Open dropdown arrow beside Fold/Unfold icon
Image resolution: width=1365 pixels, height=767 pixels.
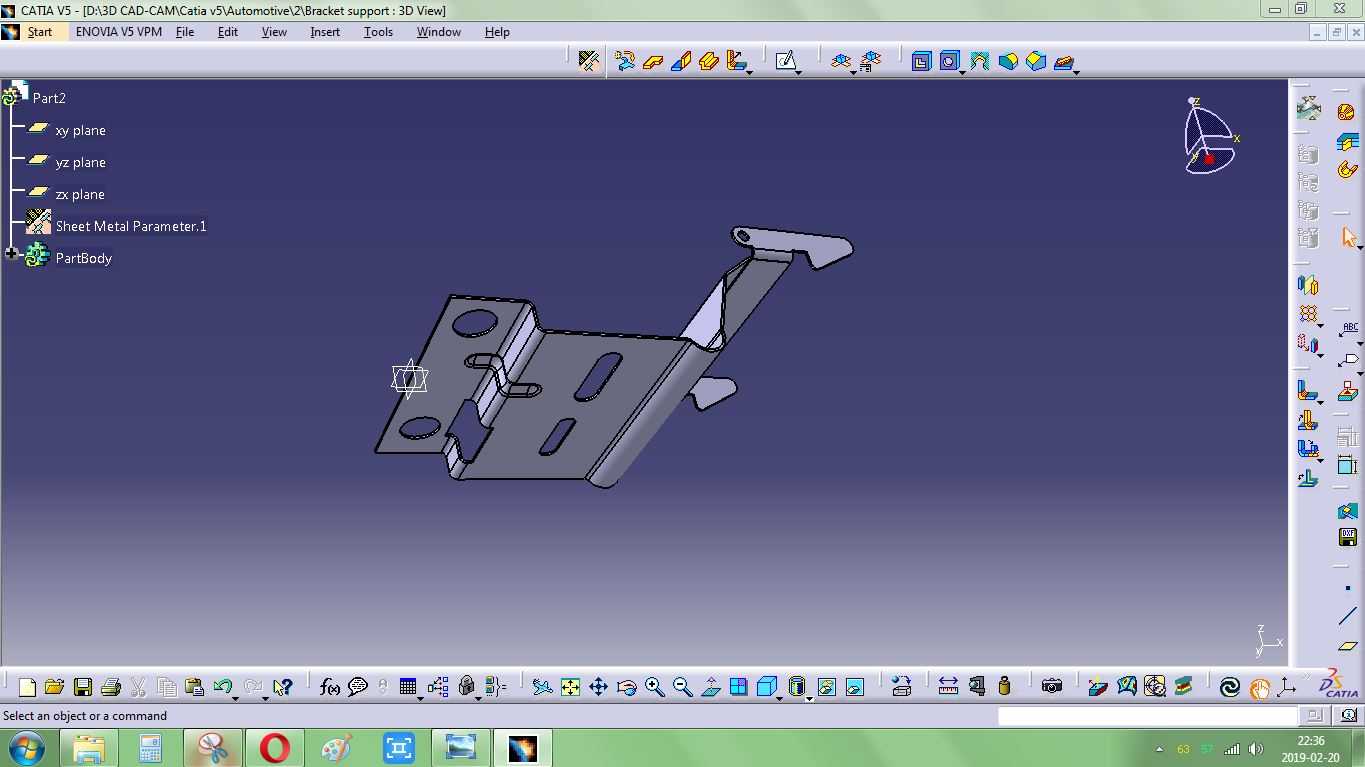pyautogui.click(x=854, y=71)
